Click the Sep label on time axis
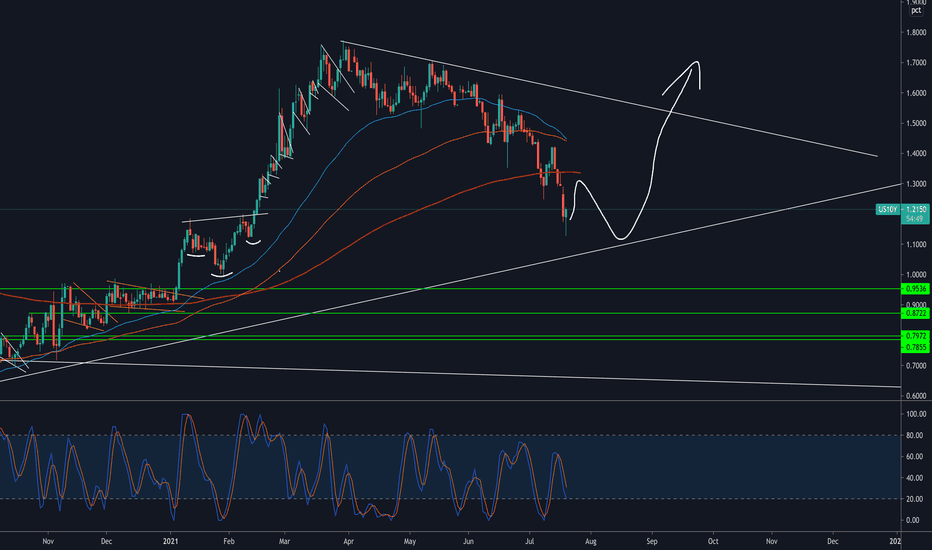 click(x=652, y=542)
